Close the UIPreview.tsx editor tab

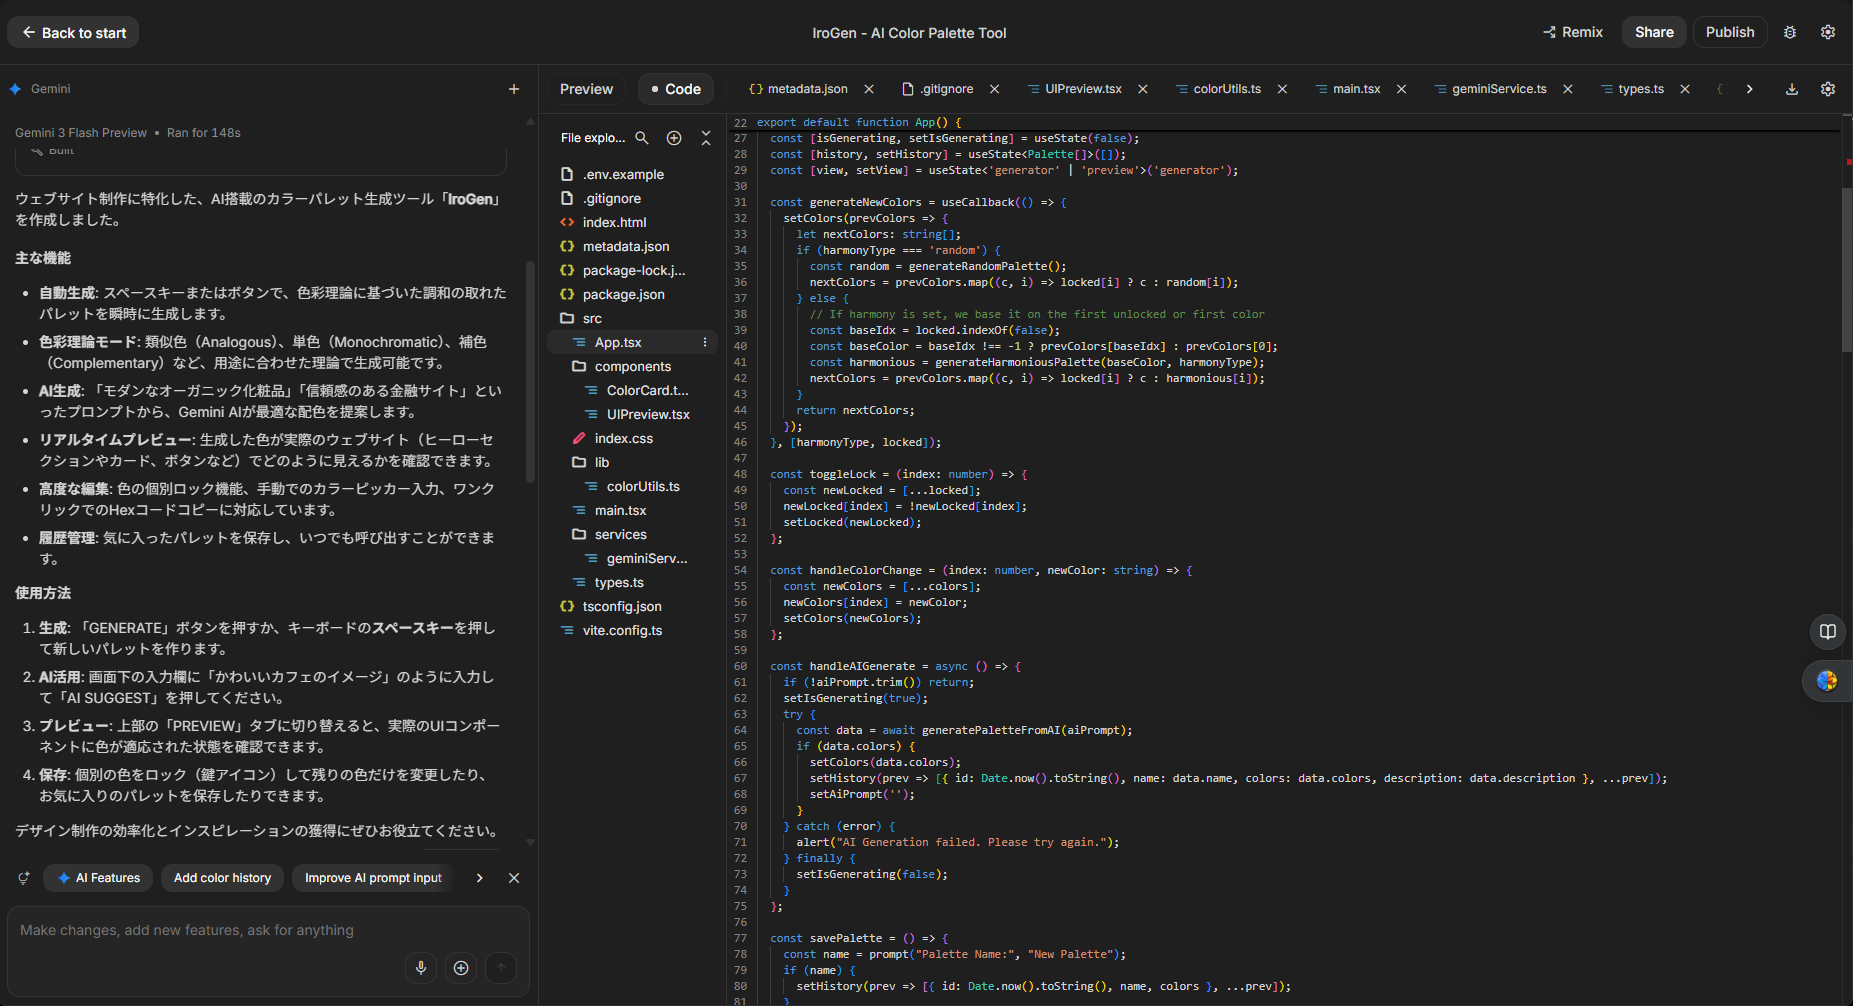(1143, 89)
